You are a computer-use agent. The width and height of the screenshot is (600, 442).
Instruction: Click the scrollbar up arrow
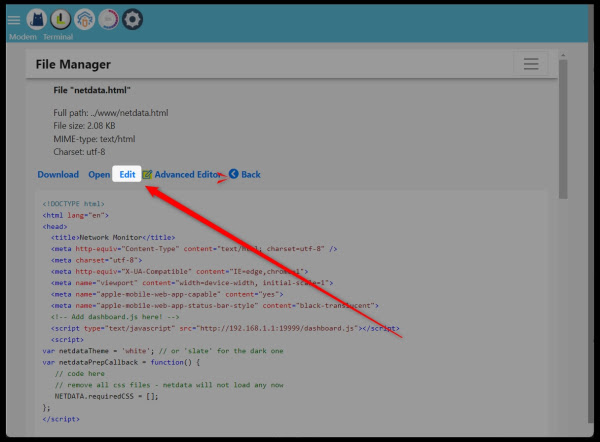click(563, 55)
